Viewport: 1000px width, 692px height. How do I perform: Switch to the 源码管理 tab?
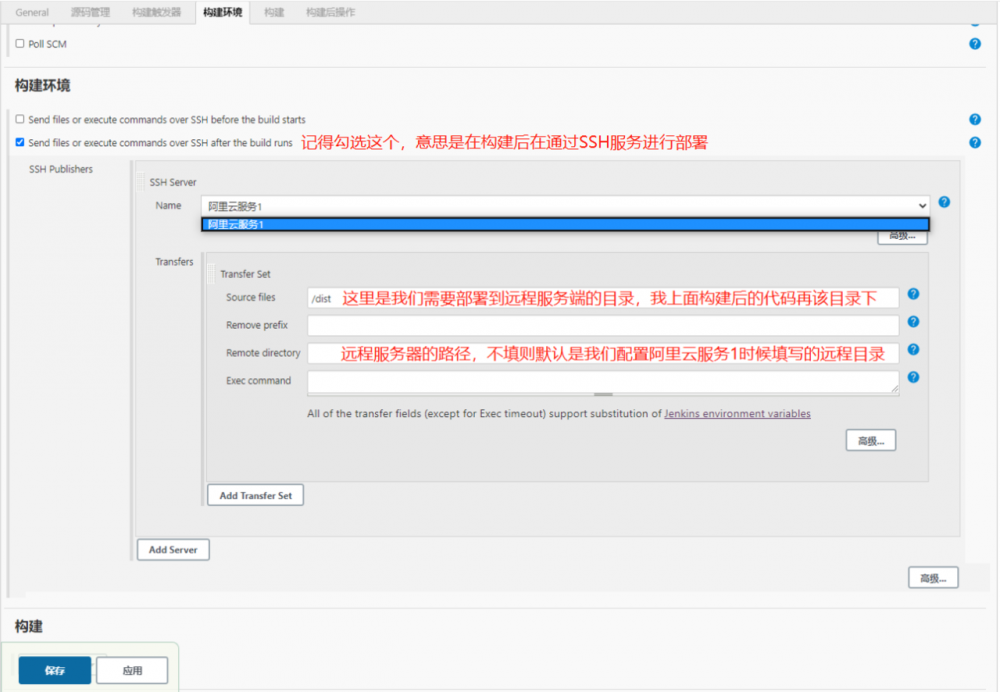point(90,12)
